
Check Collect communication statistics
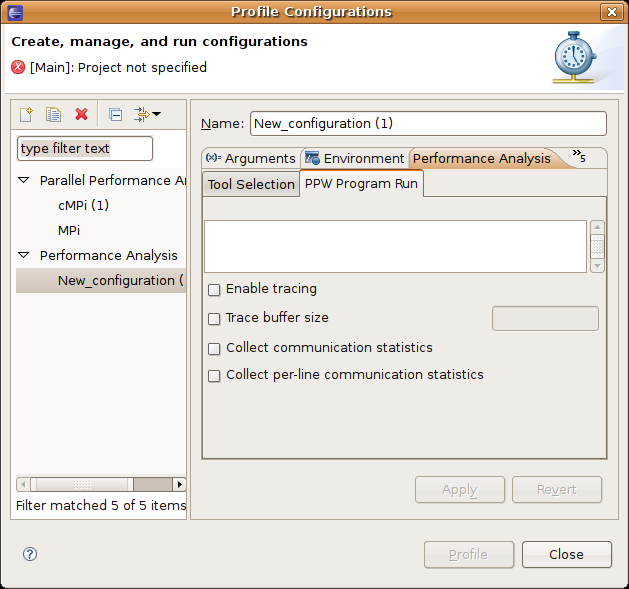(214, 348)
